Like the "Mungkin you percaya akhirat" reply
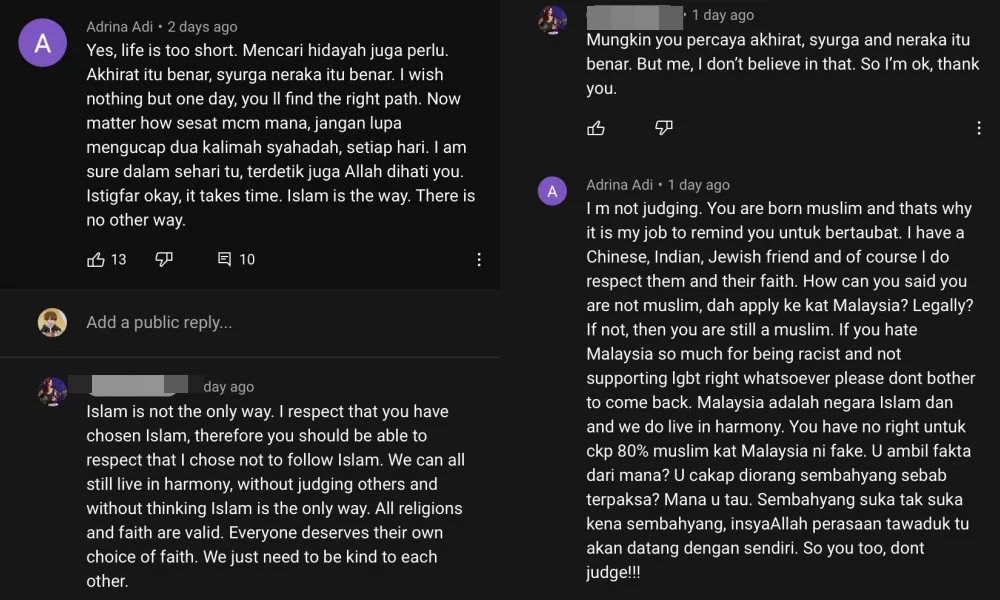The height and width of the screenshot is (600, 1000). coord(596,127)
